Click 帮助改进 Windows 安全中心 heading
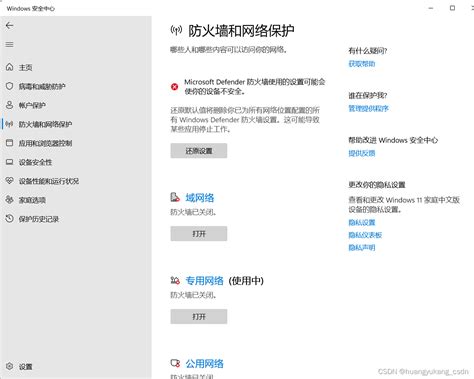The height and width of the screenshot is (379, 474). [x=393, y=140]
